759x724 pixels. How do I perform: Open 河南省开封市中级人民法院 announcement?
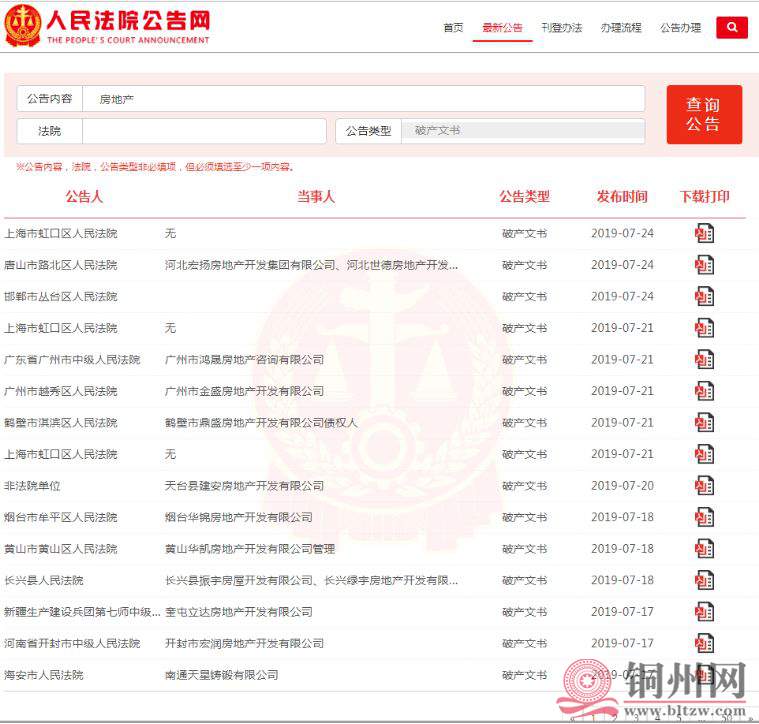click(72, 643)
